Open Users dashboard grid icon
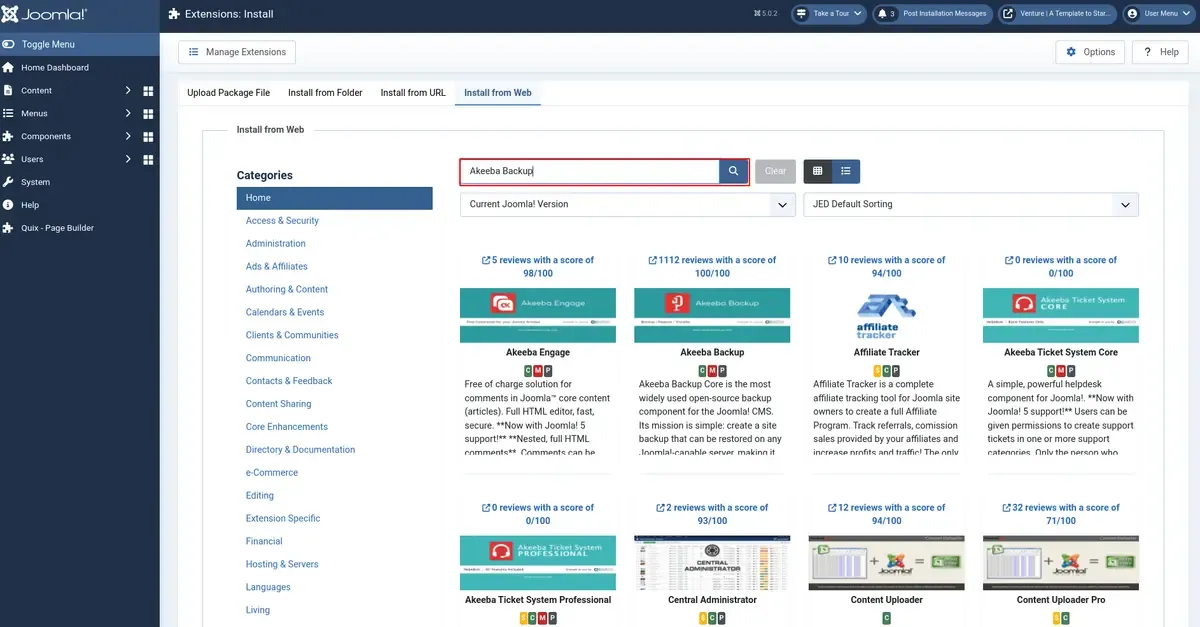Screen dimensions: 1200x627 click(148, 159)
